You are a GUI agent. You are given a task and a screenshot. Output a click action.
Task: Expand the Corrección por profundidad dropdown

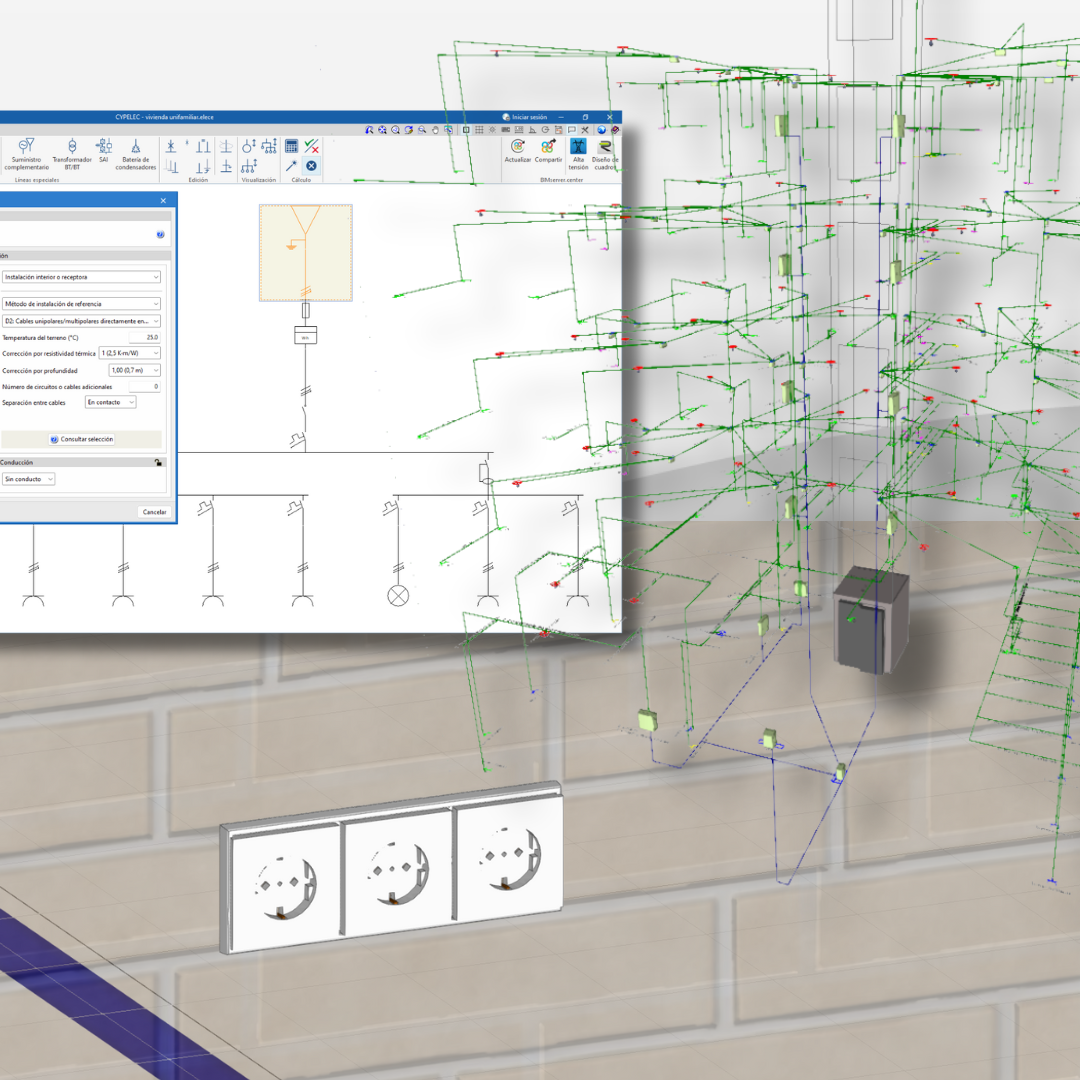click(x=134, y=370)
